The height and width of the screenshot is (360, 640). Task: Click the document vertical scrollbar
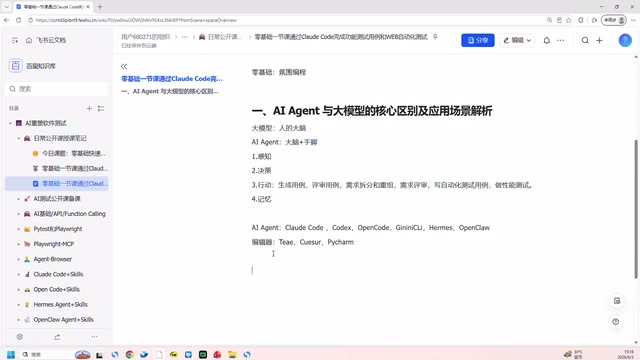[636, 209]
